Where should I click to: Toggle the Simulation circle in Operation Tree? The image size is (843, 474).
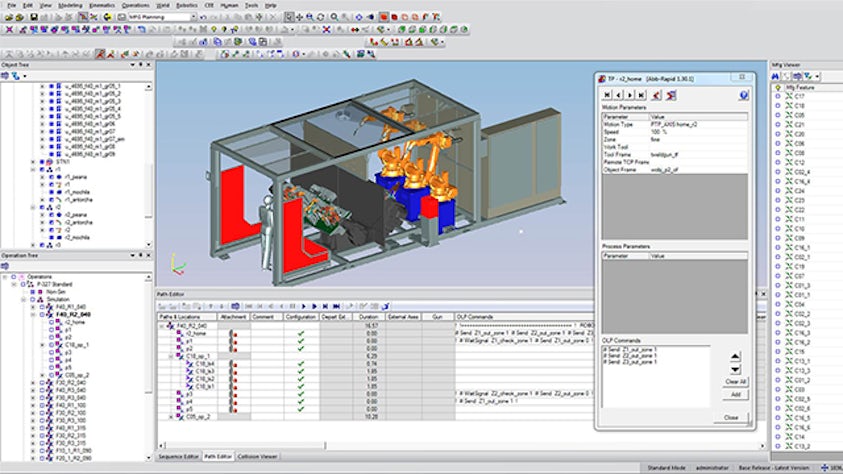32,299
